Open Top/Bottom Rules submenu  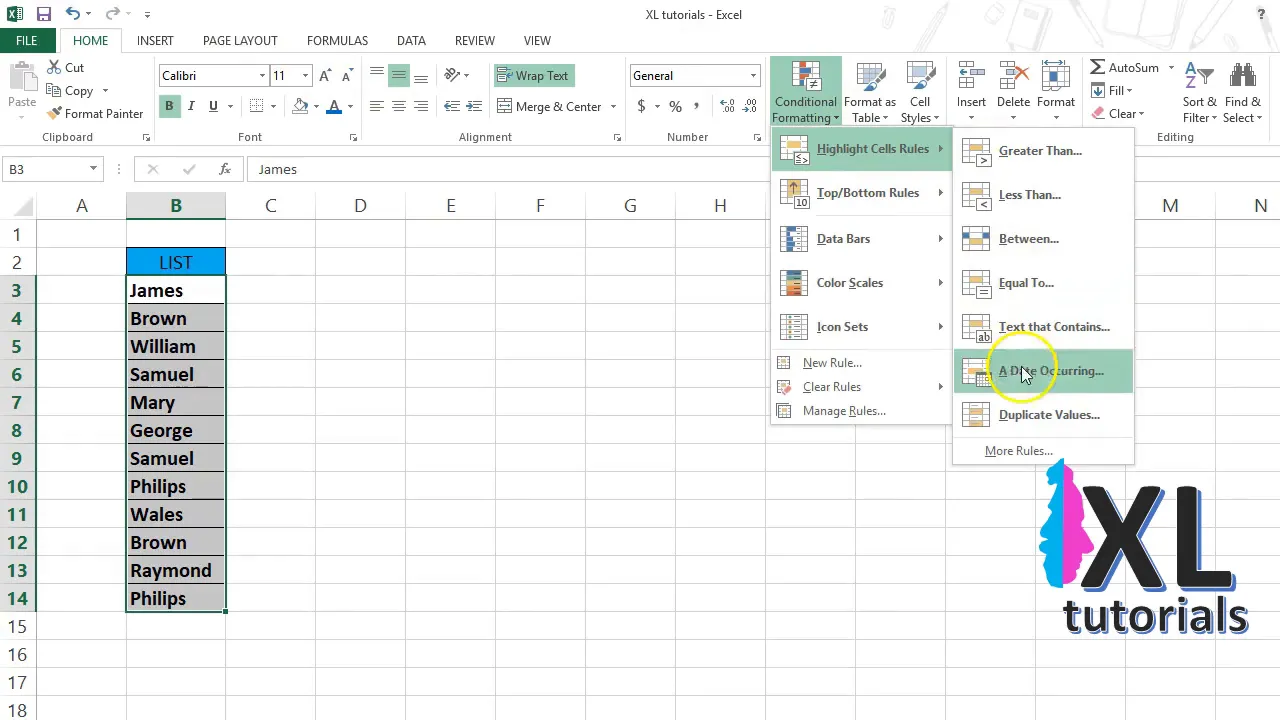[861, 193]
